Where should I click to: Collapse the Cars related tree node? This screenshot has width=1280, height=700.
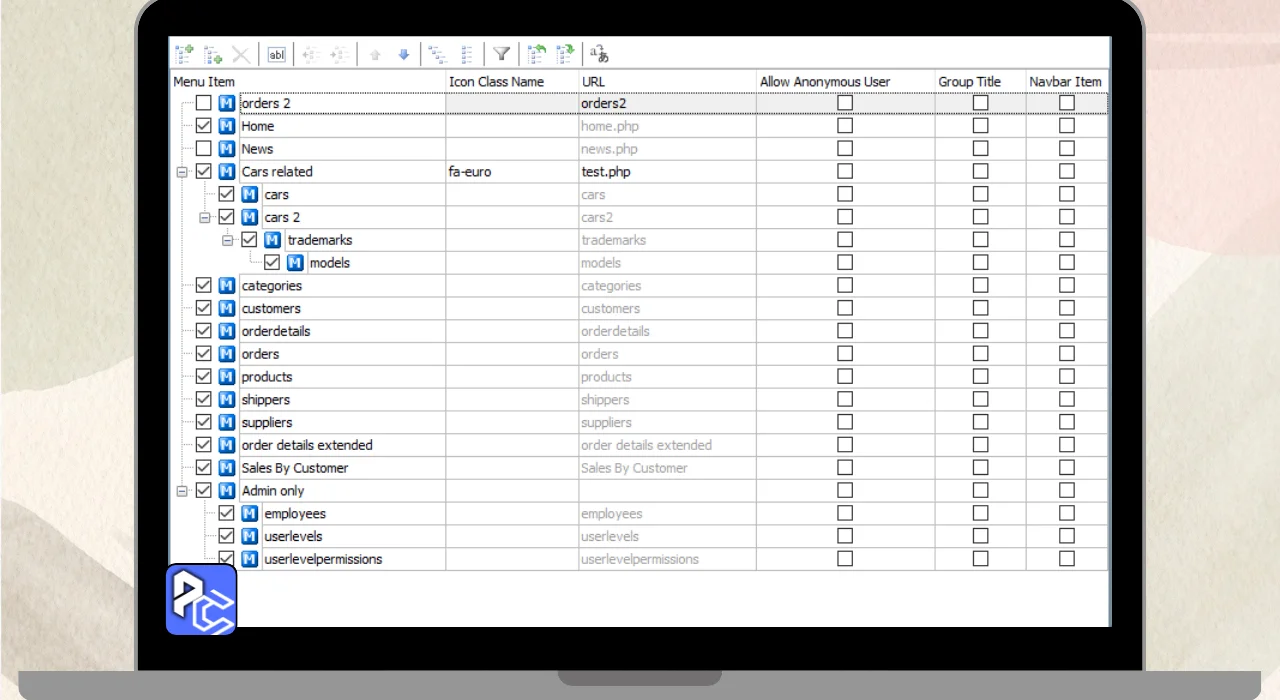[x=182, y=172]
